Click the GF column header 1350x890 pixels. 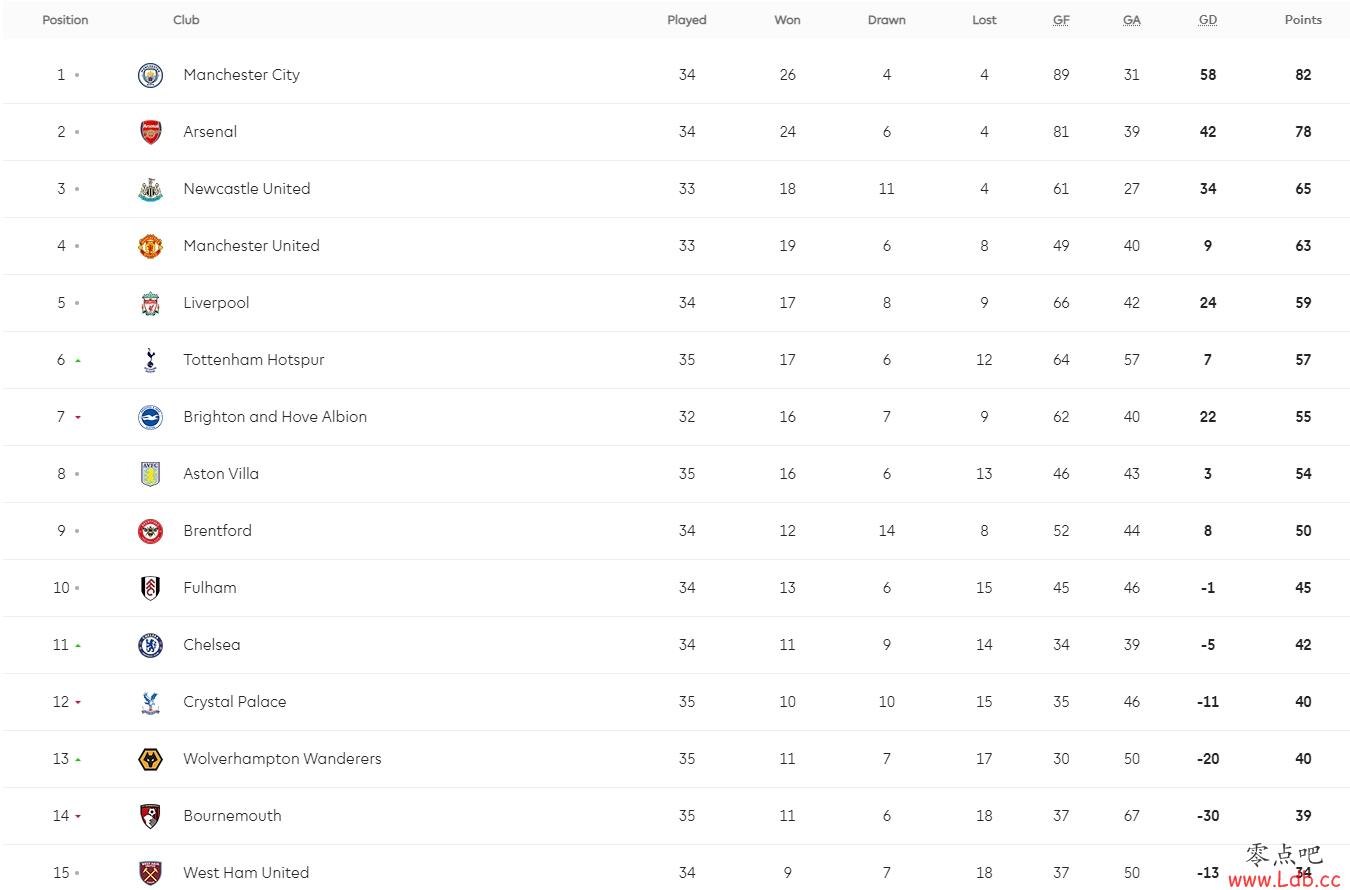coord(1061,20)
